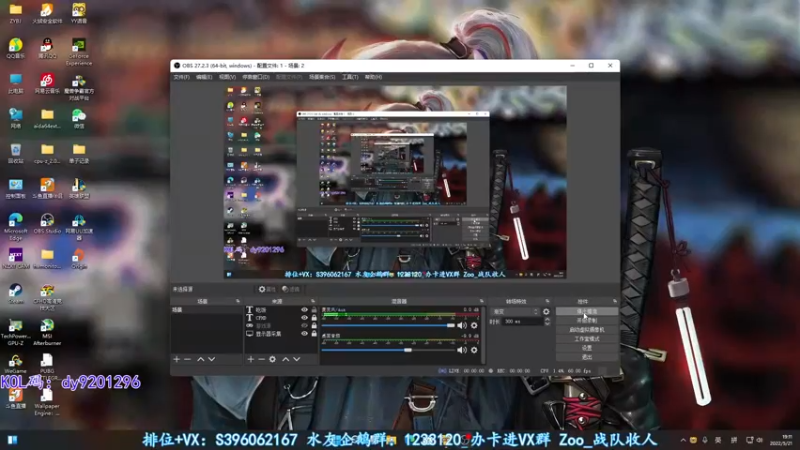Screen dimensions: 800x450
Task: Pop out the 来源 dock with its header icon
Action: (x=313, y=302)
